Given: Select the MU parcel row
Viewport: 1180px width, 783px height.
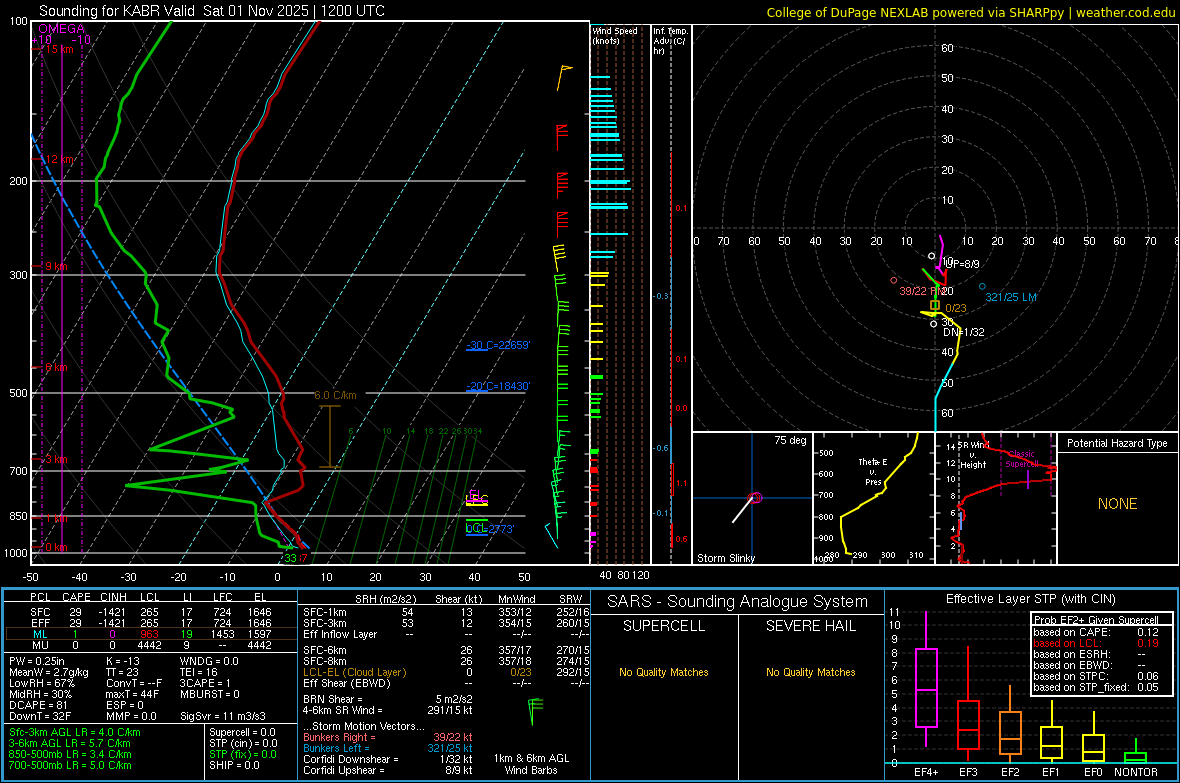Looking at the screenshot, I should [x=151, y=645].
